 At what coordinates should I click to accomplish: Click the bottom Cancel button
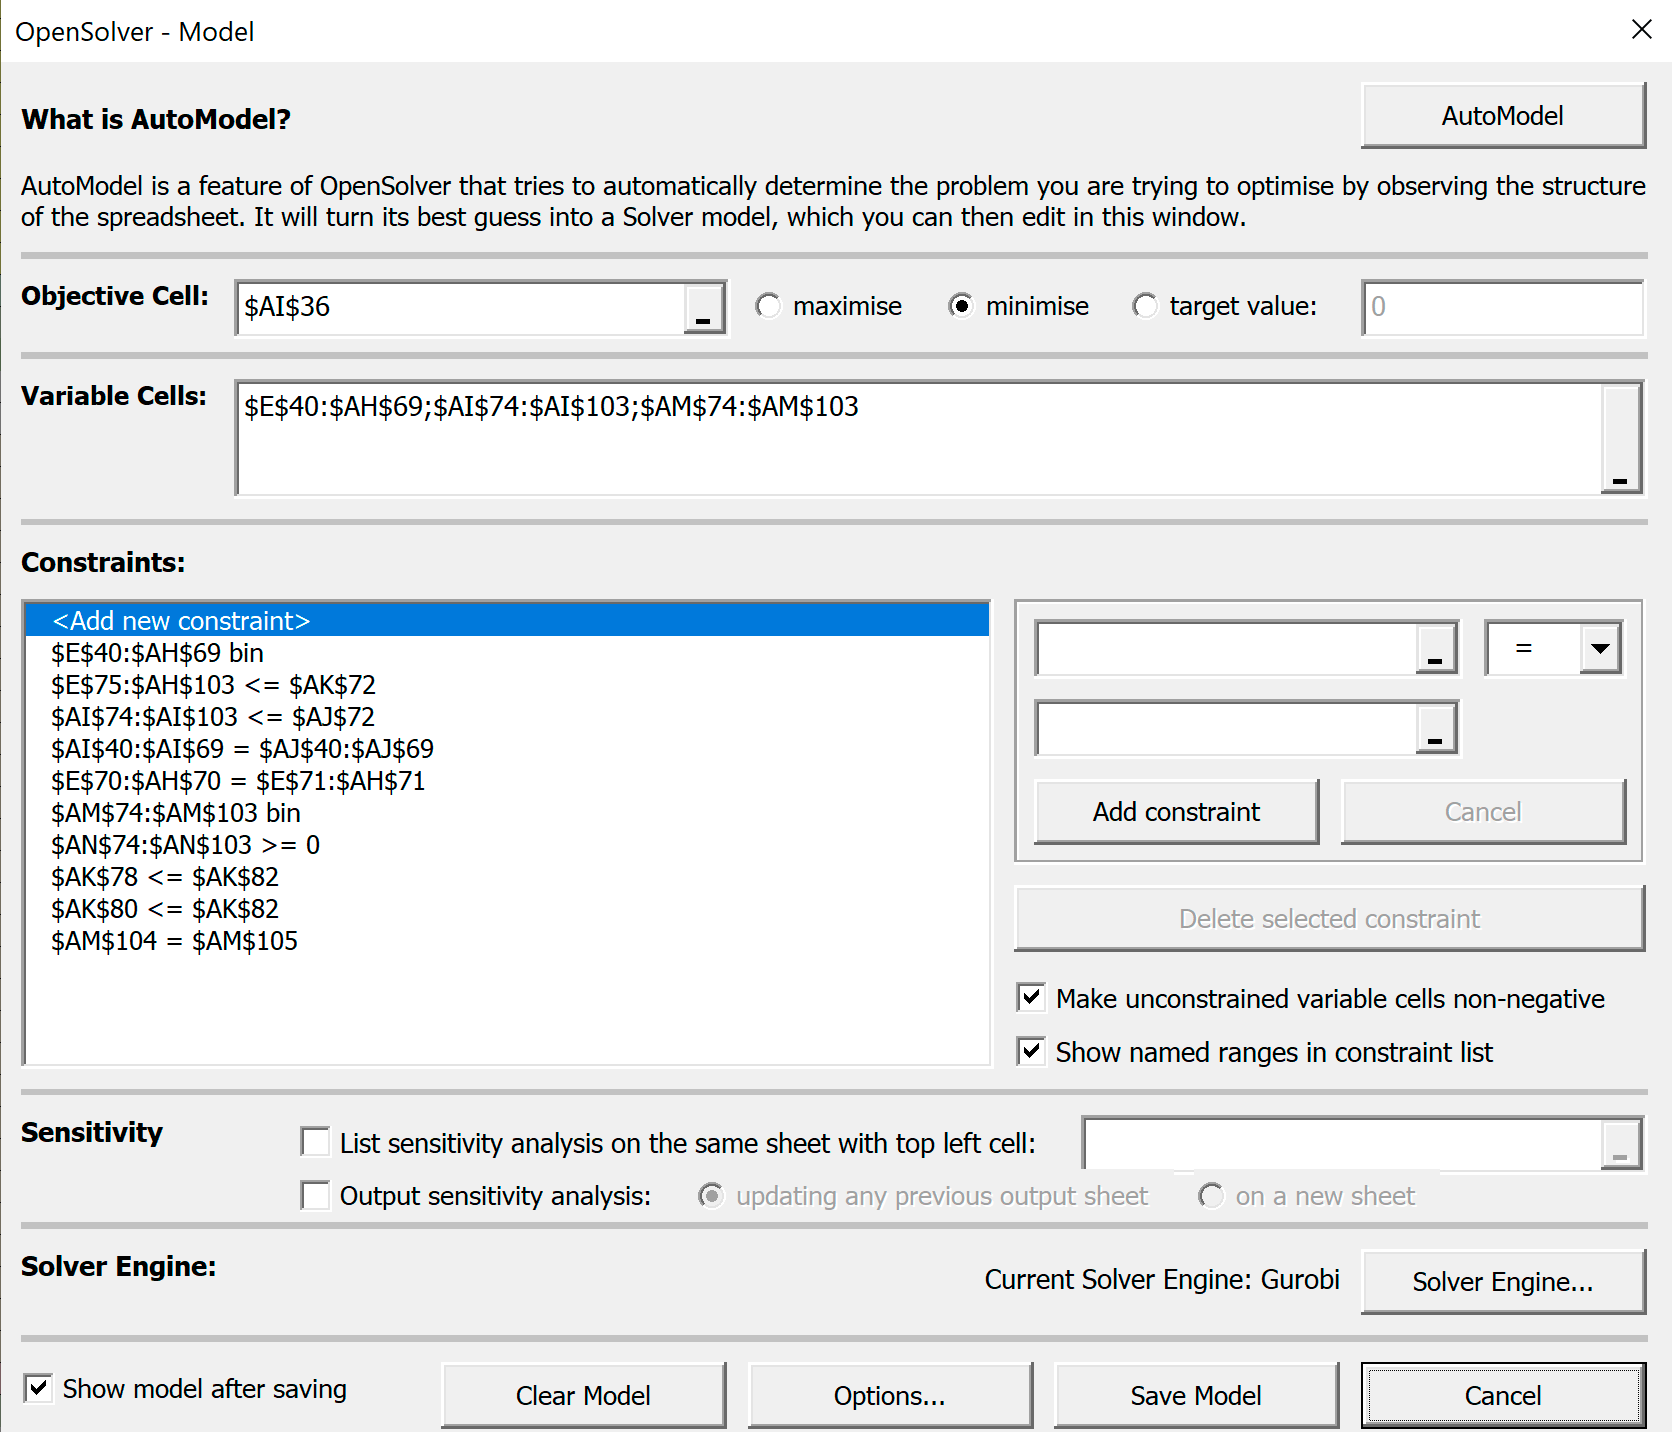pyautogui.click(x=1503, y=1396)
